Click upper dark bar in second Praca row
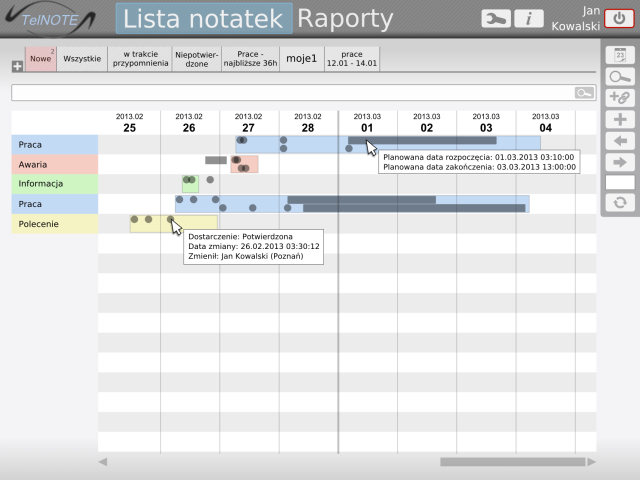The image size is (640, 480). [x=362, y=200]
